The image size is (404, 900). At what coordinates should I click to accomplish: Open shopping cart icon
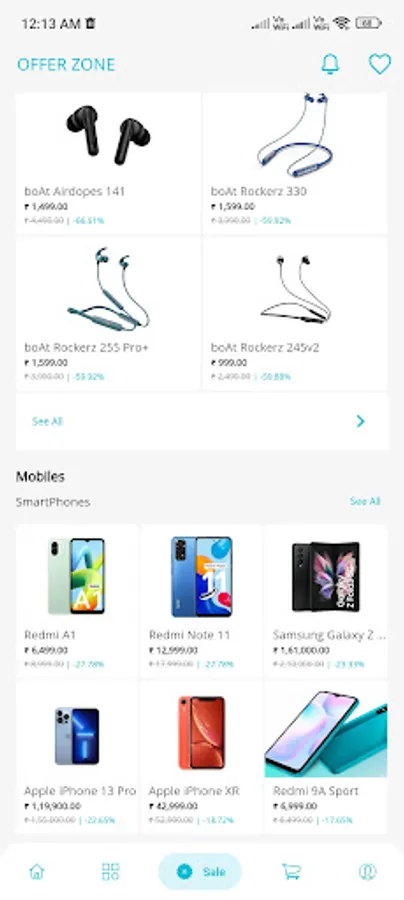[292, 871]
